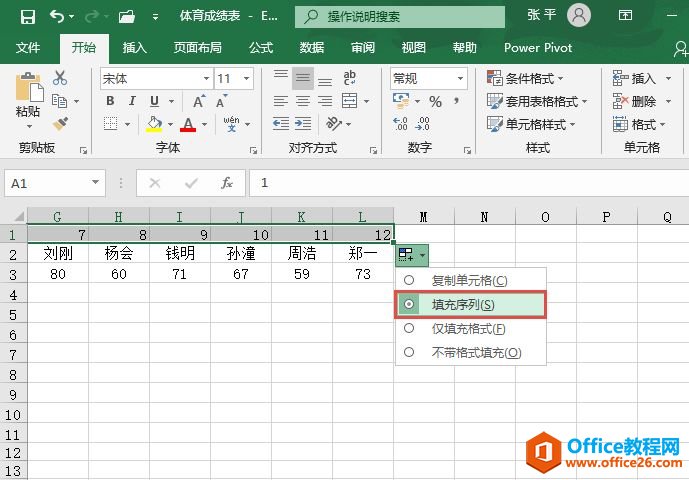Screen dimensions: 689x480
Task: Open the font group dialog launcher
Action: (253, 150)
